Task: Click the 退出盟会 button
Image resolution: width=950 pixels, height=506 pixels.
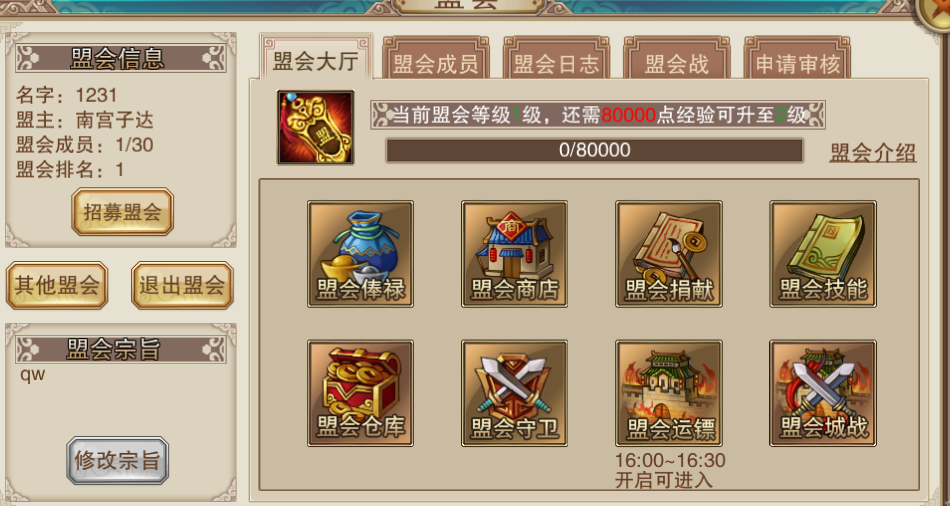Action: tap(182, 285)
